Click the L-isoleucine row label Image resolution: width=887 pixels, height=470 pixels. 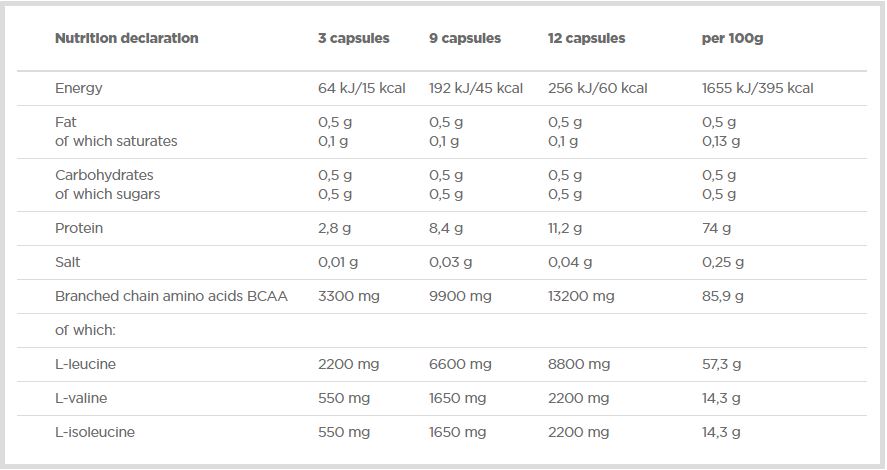point(95,432)
